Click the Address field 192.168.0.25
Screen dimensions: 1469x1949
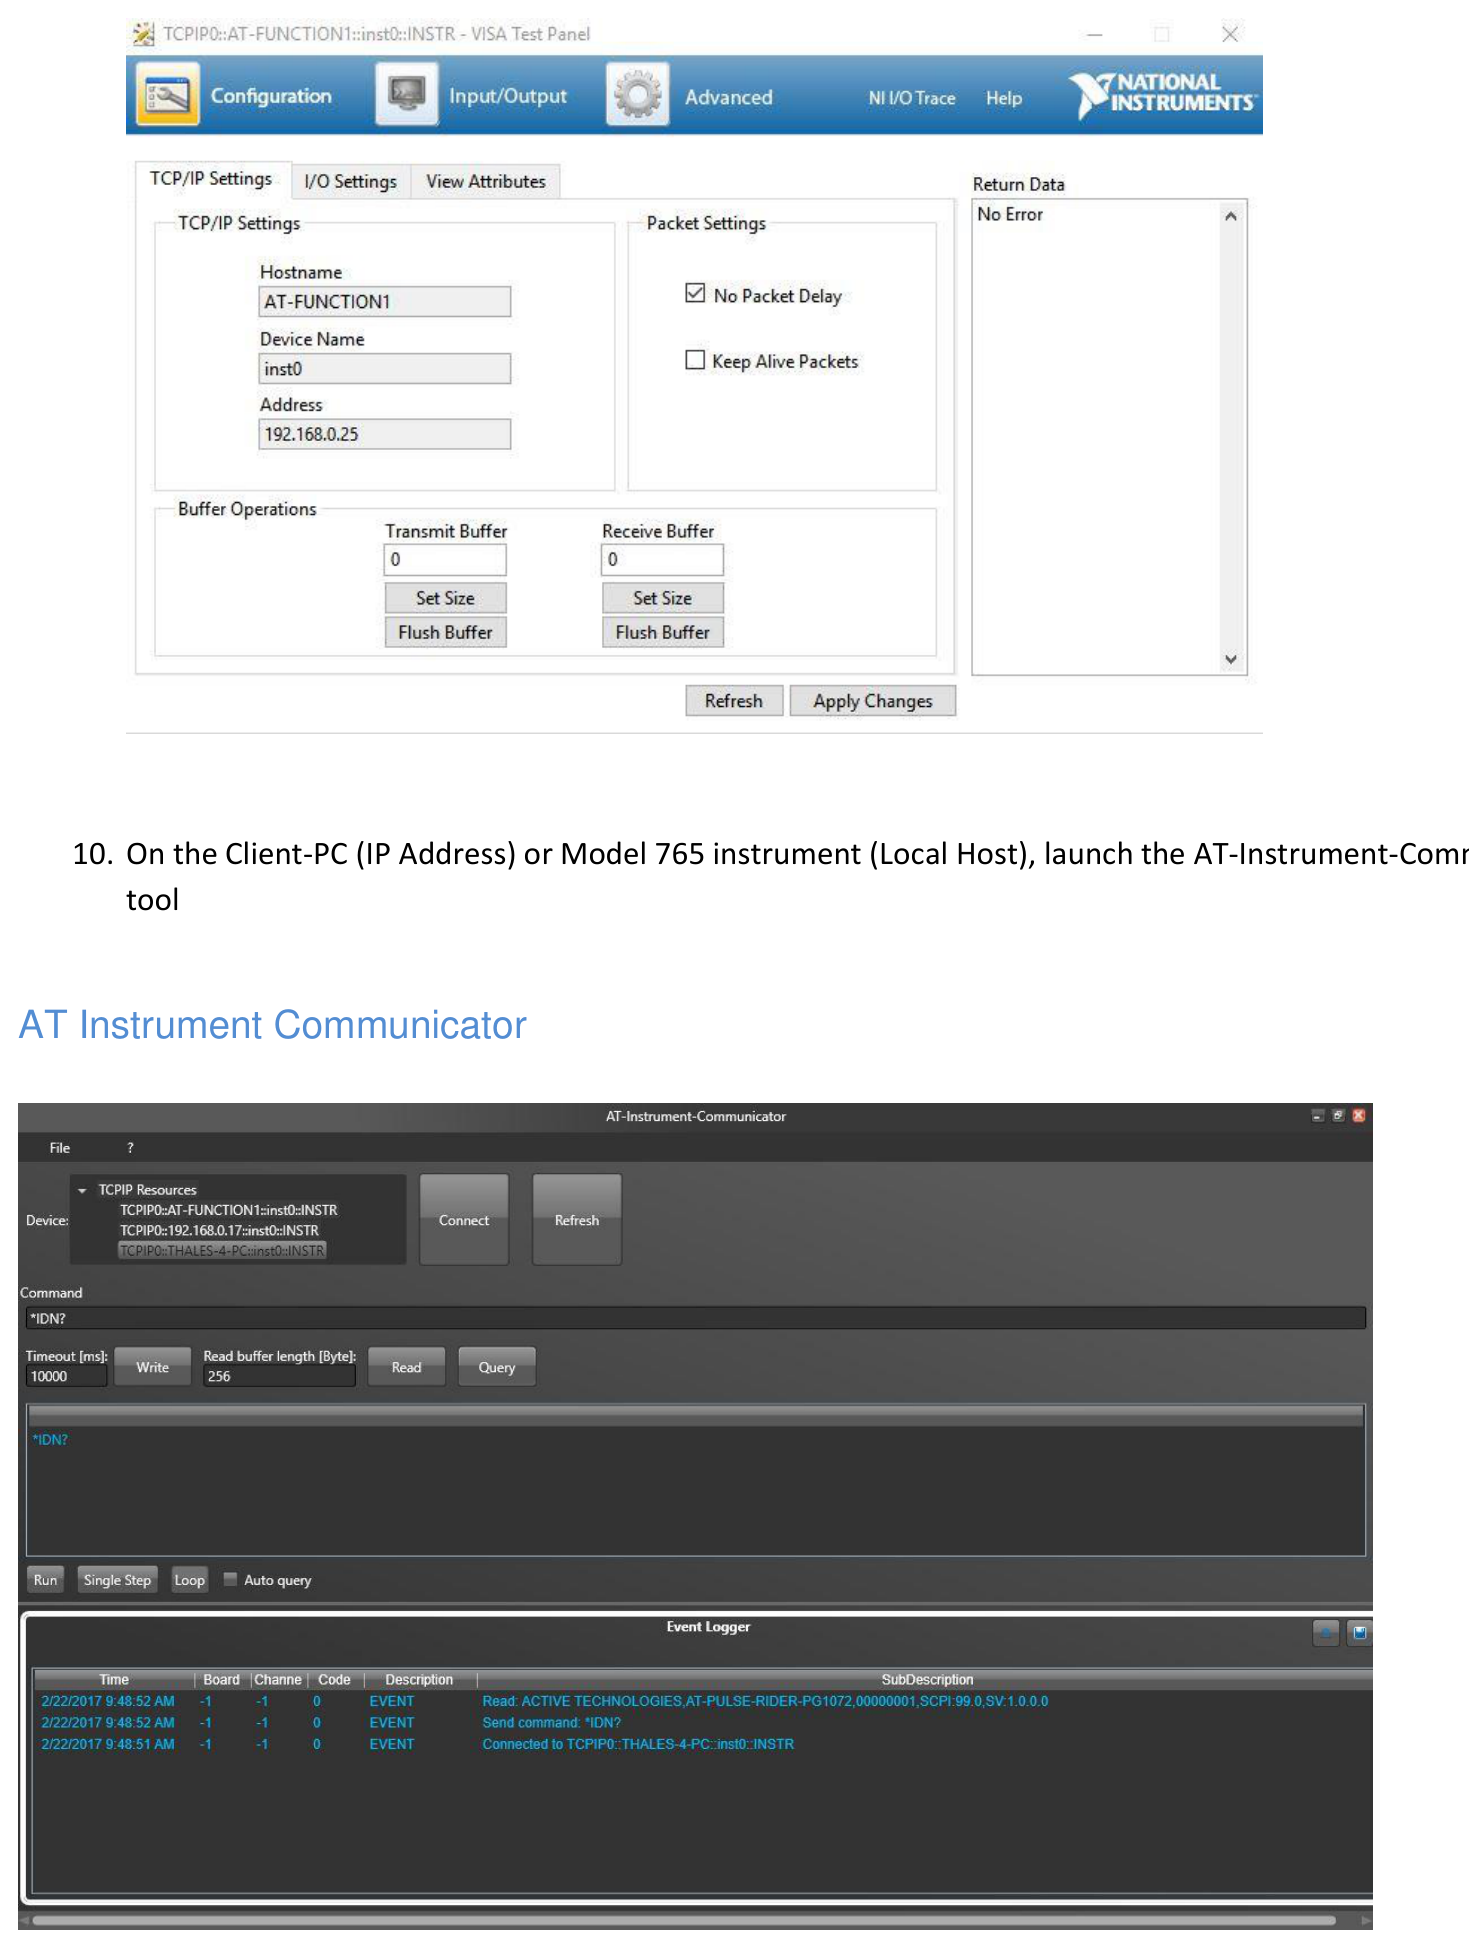(385, 434)
